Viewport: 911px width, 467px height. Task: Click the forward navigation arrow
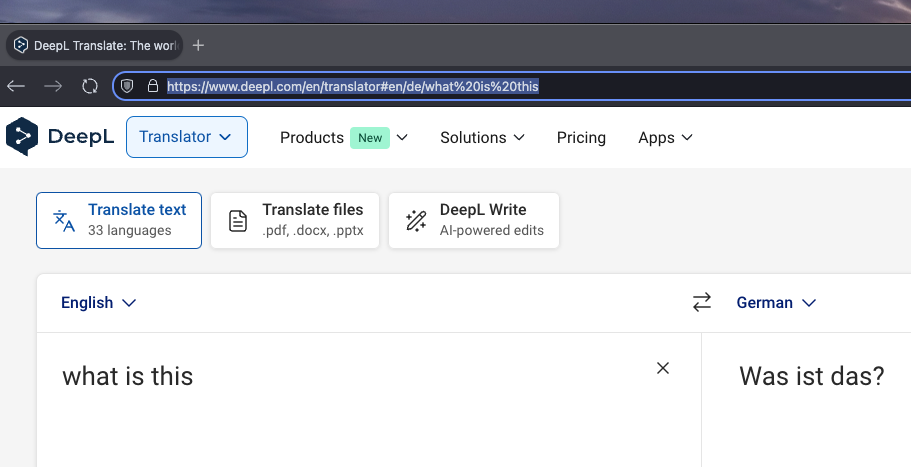(53, 86)
